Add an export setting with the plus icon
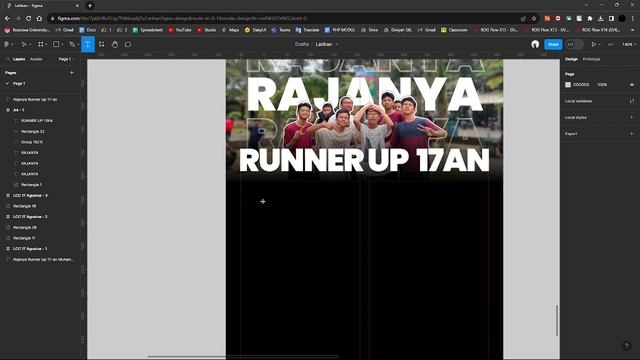The width and height of the screenshot is (640, 360). point(632,133)
